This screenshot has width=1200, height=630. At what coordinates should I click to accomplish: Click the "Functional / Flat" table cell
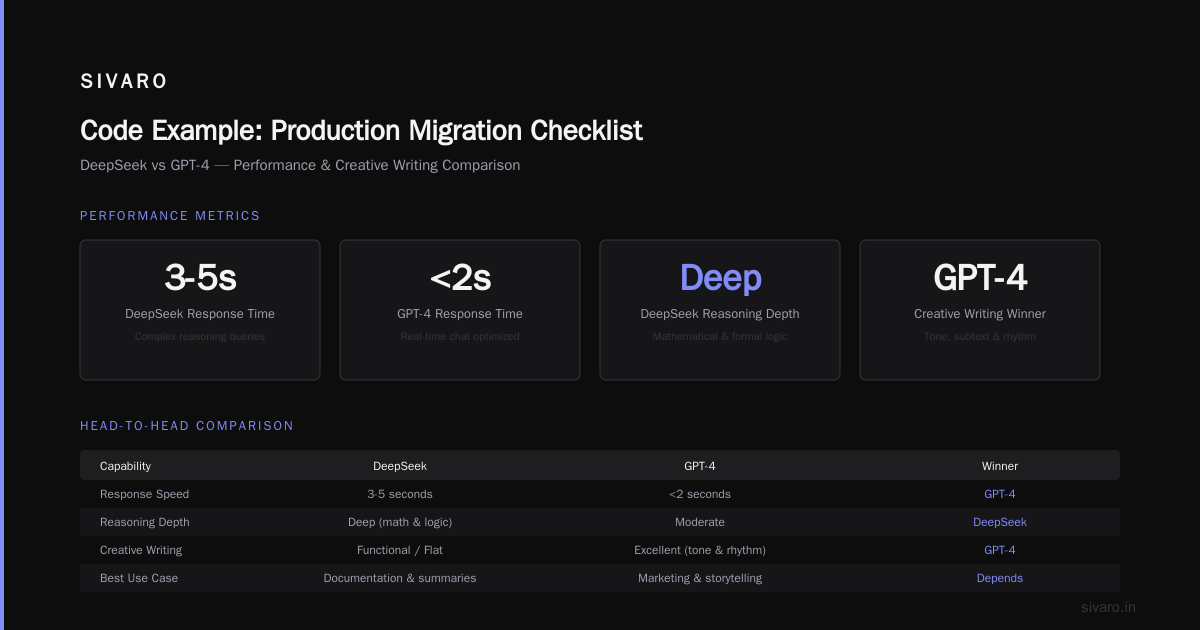point(400,550)
